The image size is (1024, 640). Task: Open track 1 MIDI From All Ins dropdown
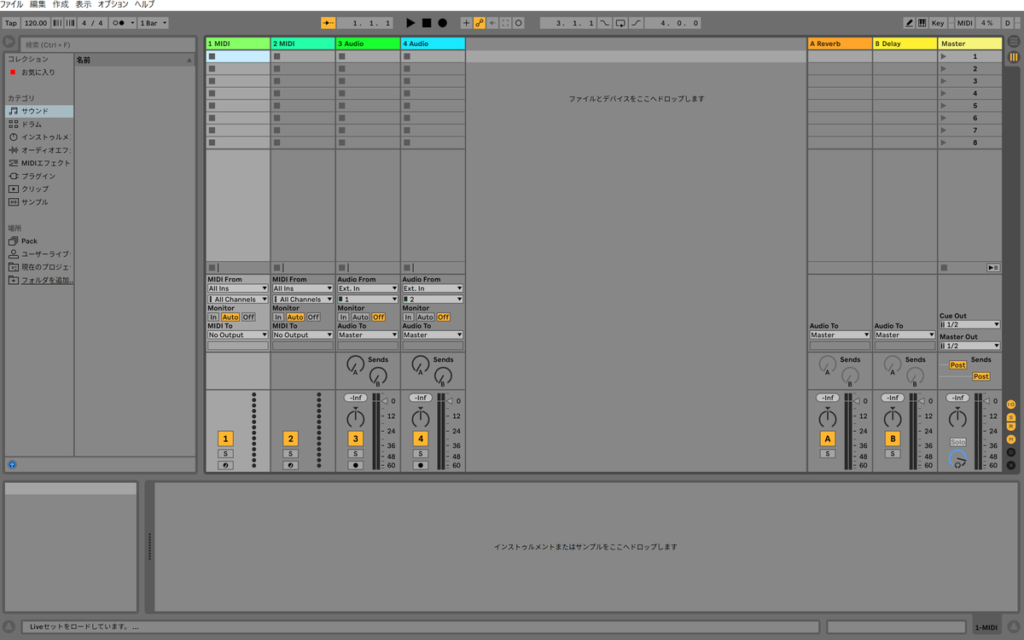pyautogui.click(x=238, y=289)
